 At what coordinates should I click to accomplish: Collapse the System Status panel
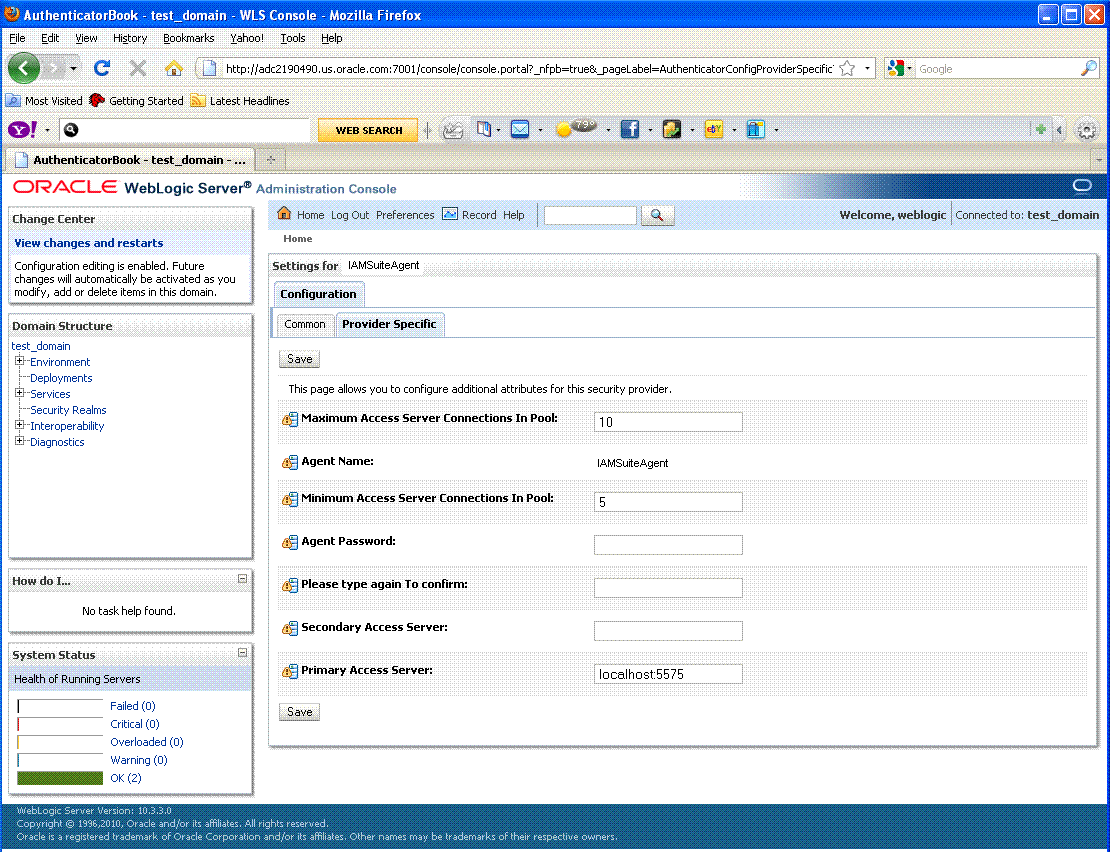point(241,654)
